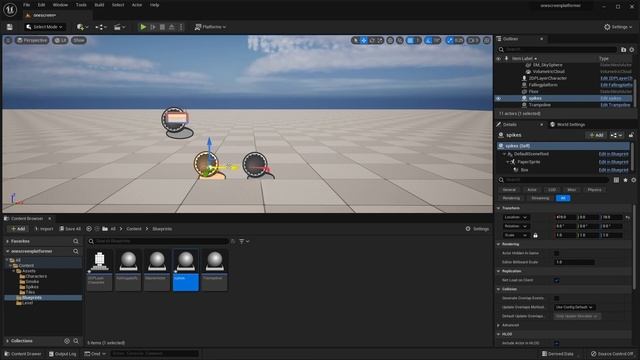Click the Unreal Engine logo
The image size is (640, 360).
pos(10,9)
